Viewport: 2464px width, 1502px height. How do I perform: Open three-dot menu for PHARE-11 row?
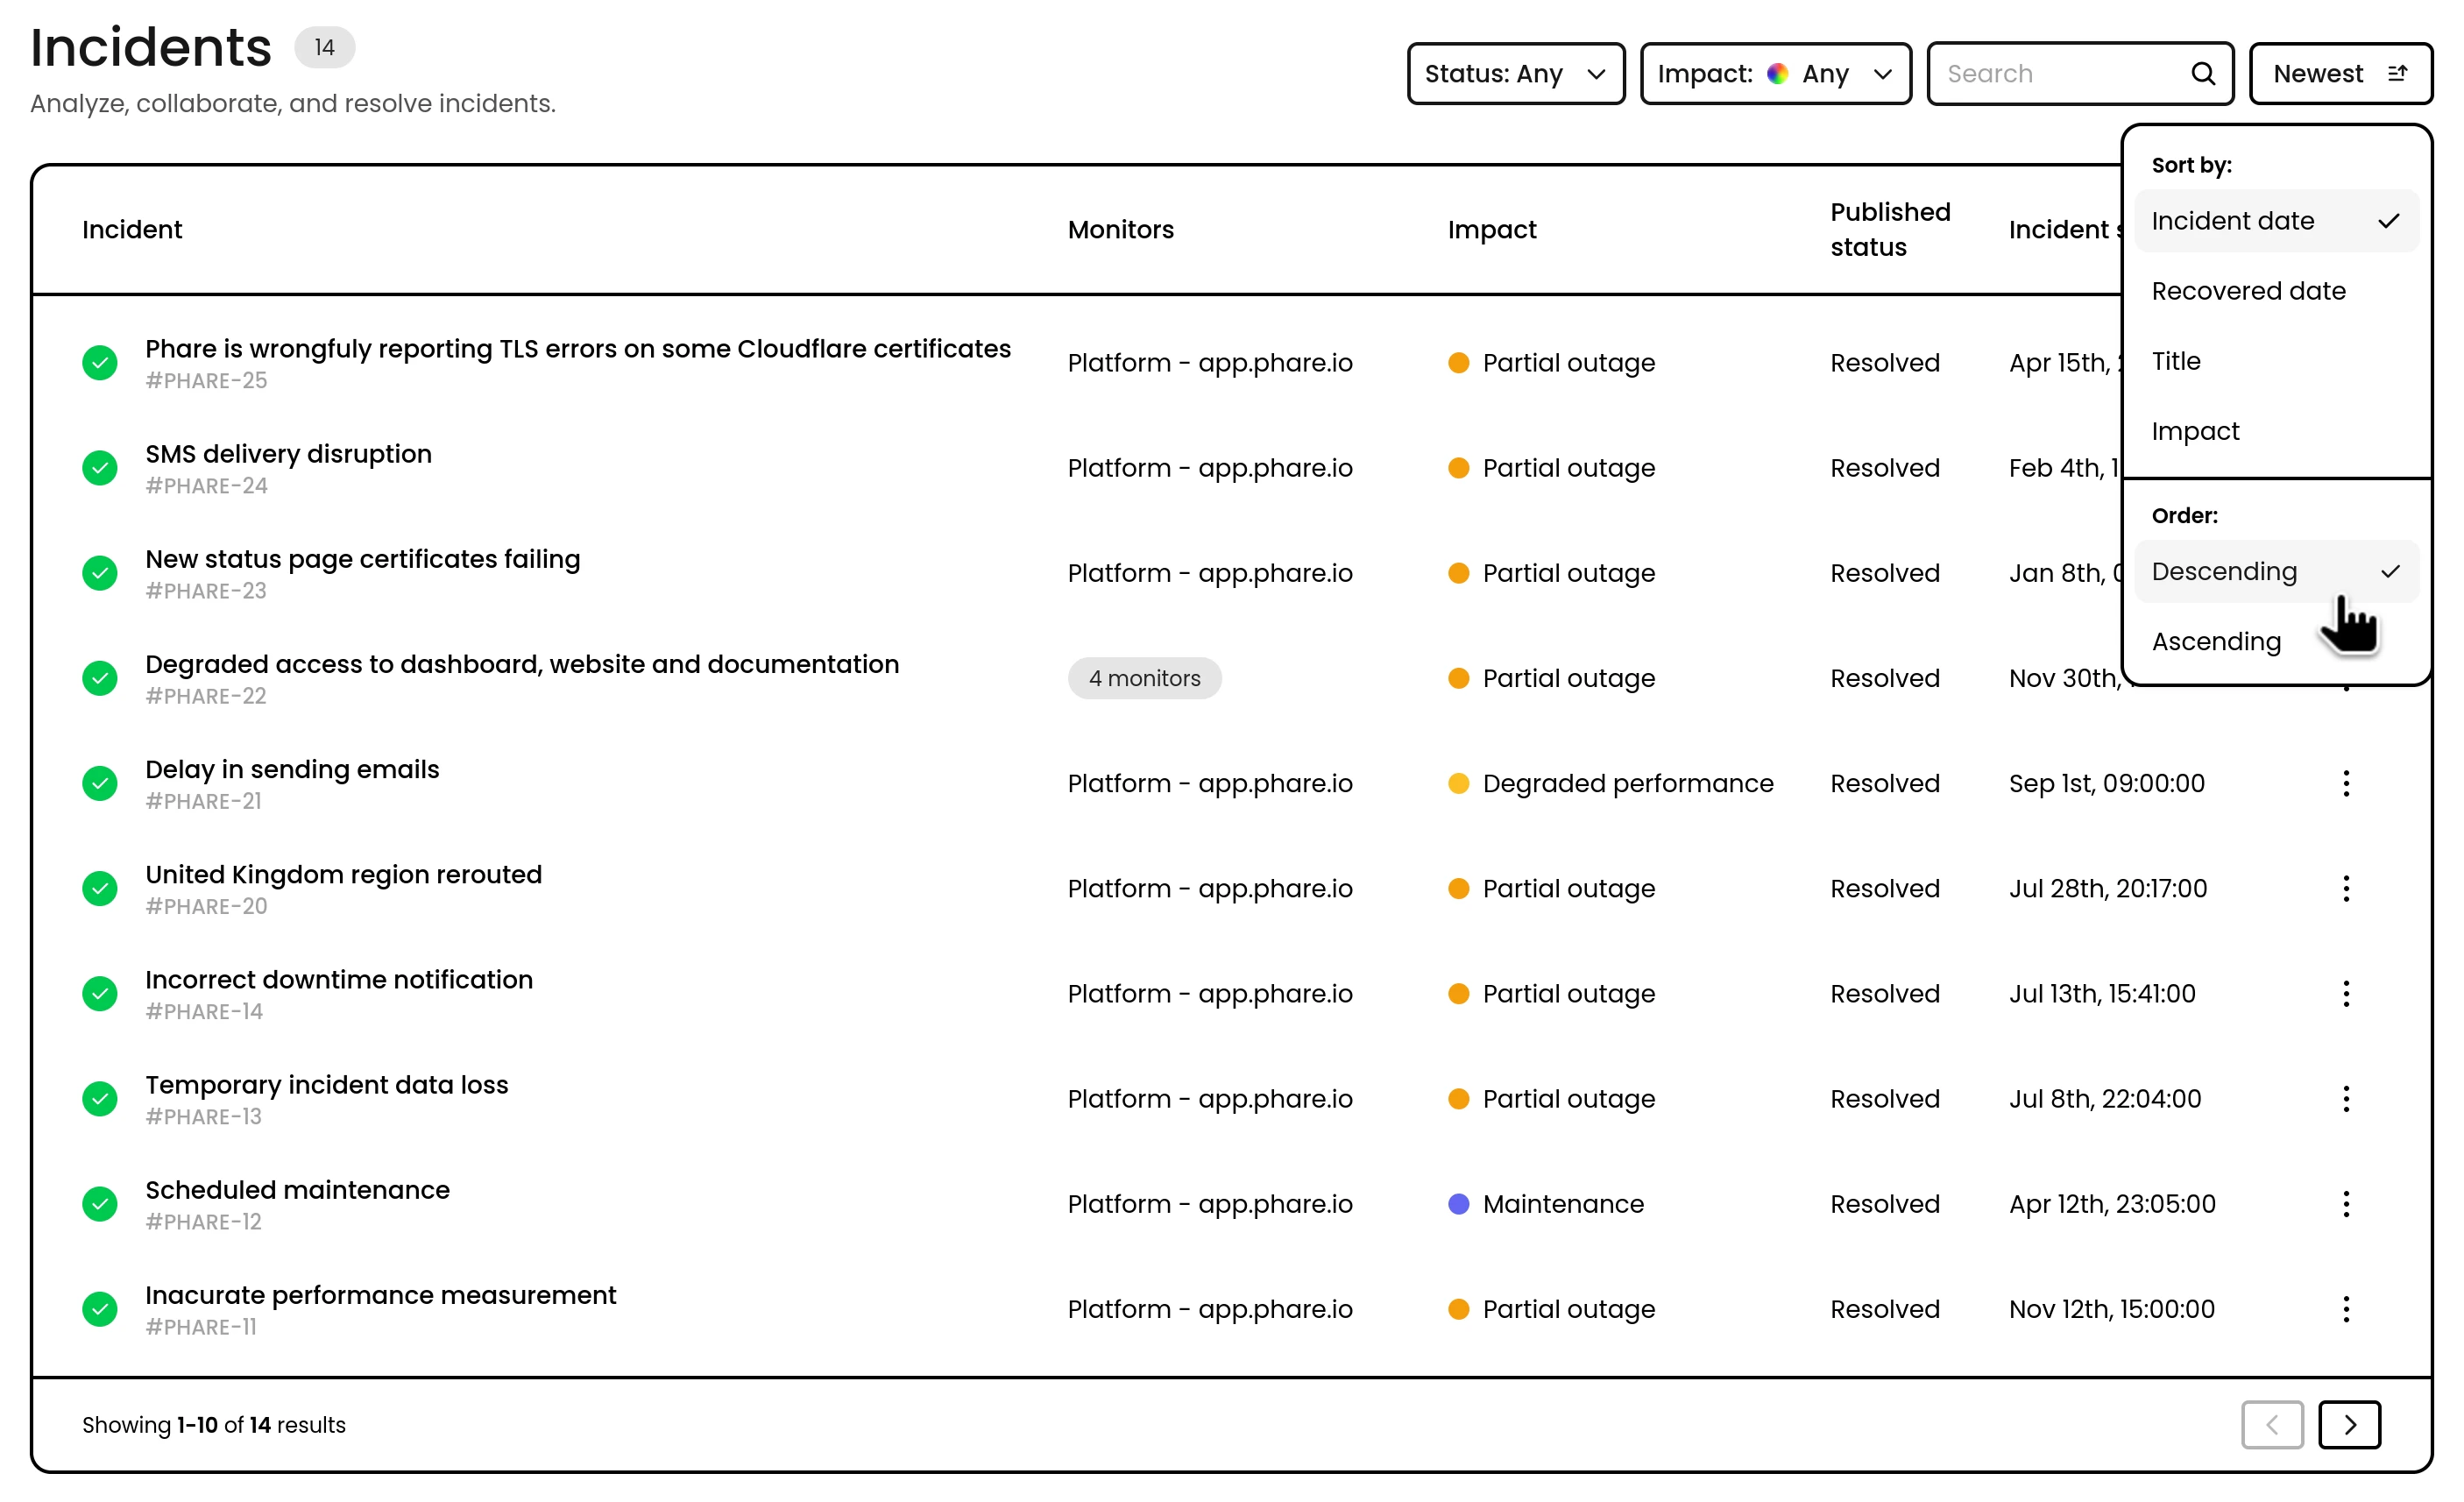pos(2345,1308)
